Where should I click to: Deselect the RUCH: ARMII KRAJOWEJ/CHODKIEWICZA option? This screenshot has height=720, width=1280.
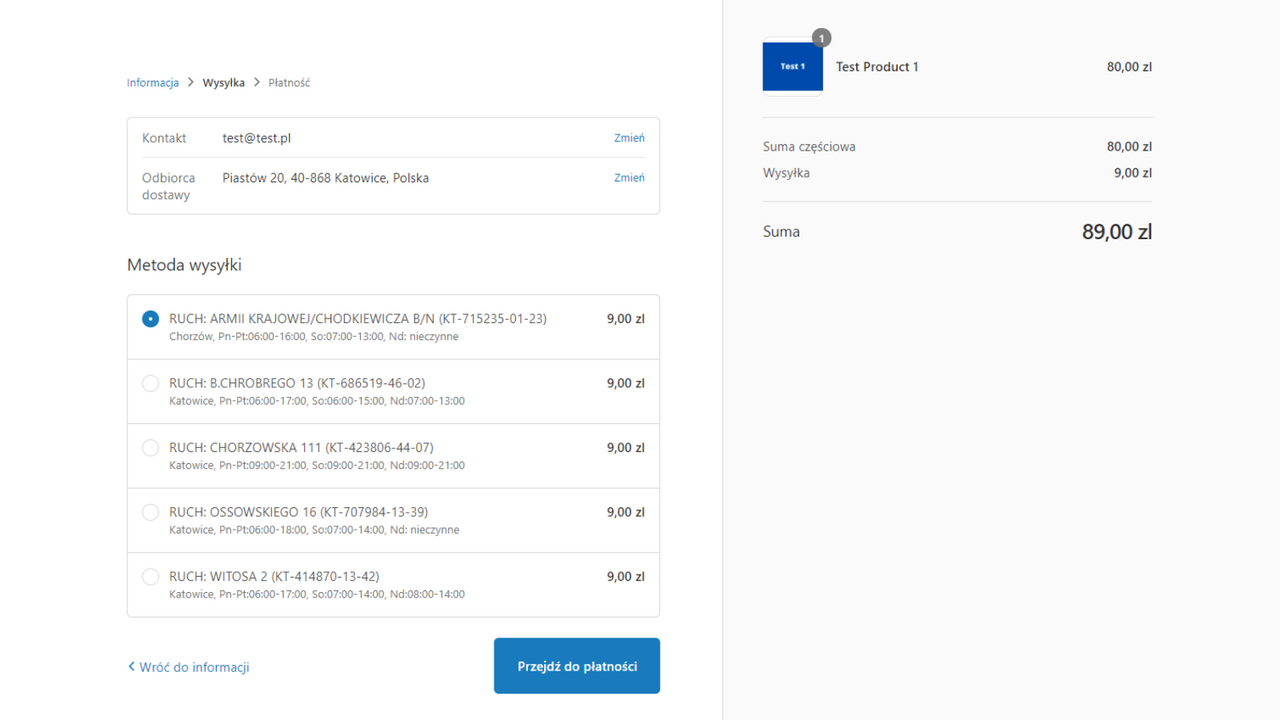pos(150,318)
